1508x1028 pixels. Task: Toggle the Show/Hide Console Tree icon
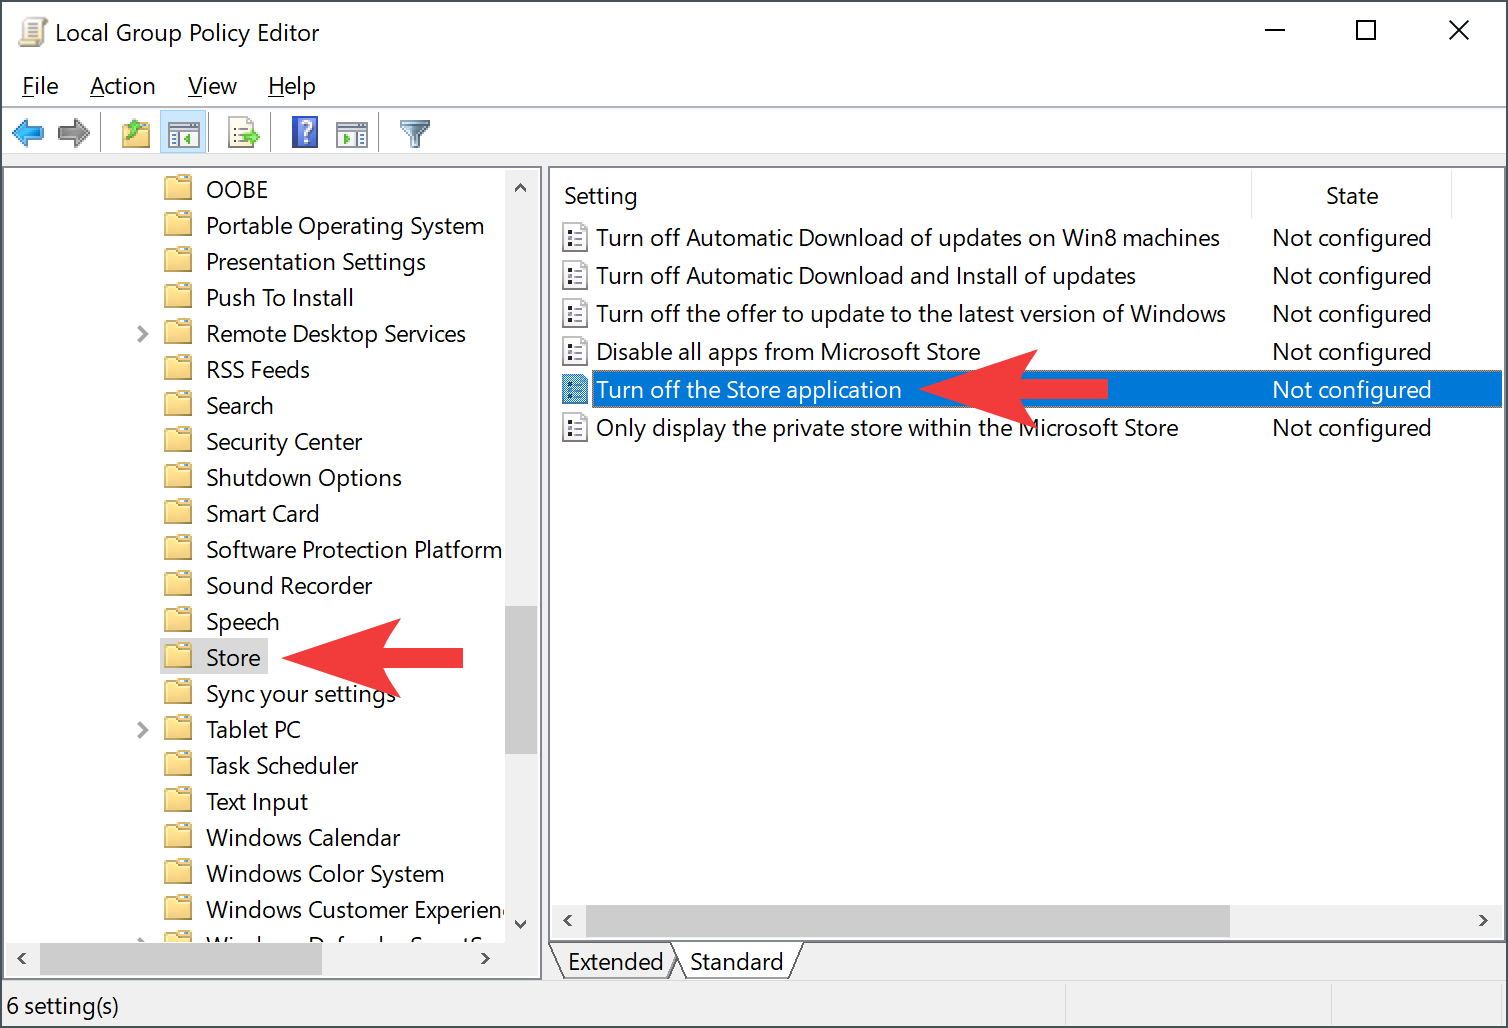[184, 133]
